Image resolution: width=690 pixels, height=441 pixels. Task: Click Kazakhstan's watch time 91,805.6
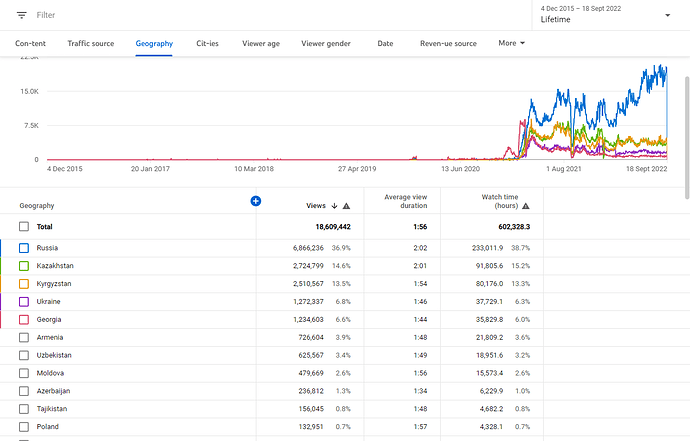(489, 266)
